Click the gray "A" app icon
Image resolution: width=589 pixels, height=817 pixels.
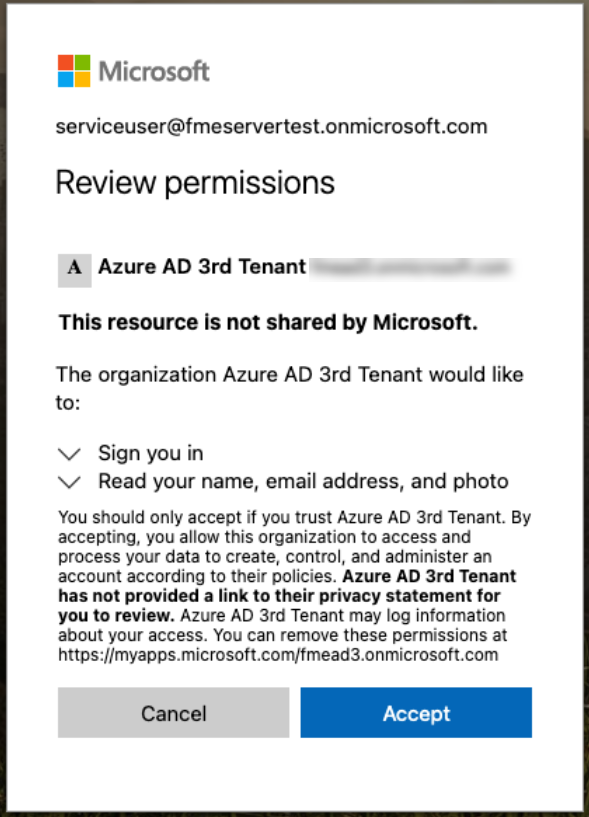(x=75, y=270)
